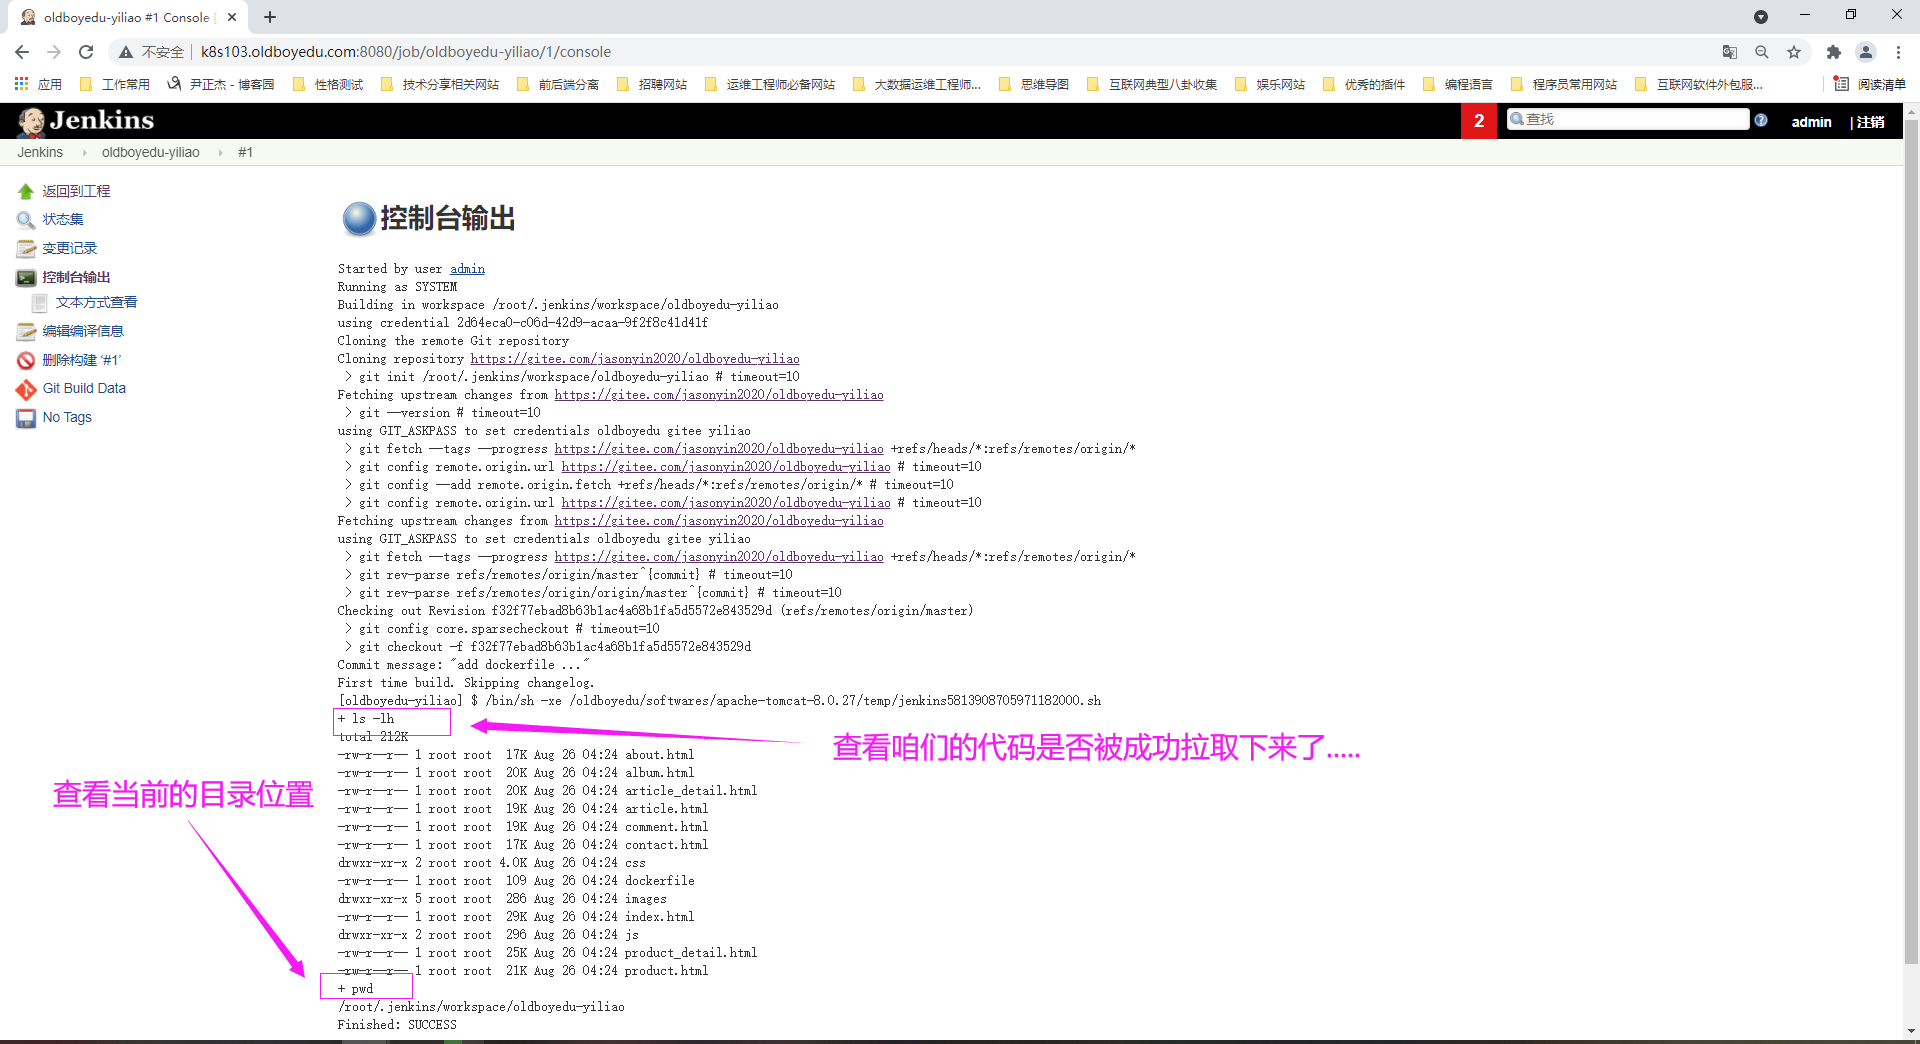
Task: Open the browser extensions puzzle icon
Action: click(1833, 52)
